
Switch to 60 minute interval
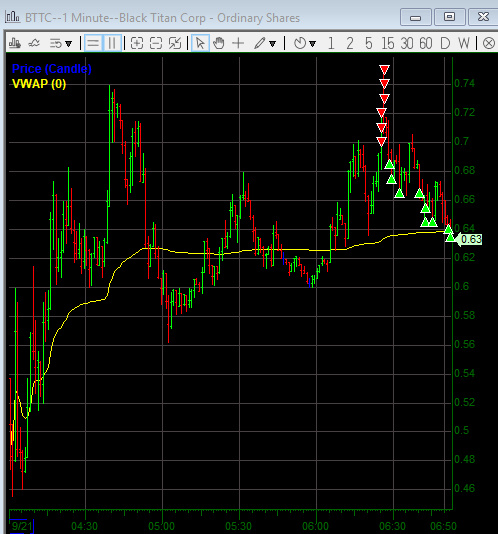[x=426, y=44]
